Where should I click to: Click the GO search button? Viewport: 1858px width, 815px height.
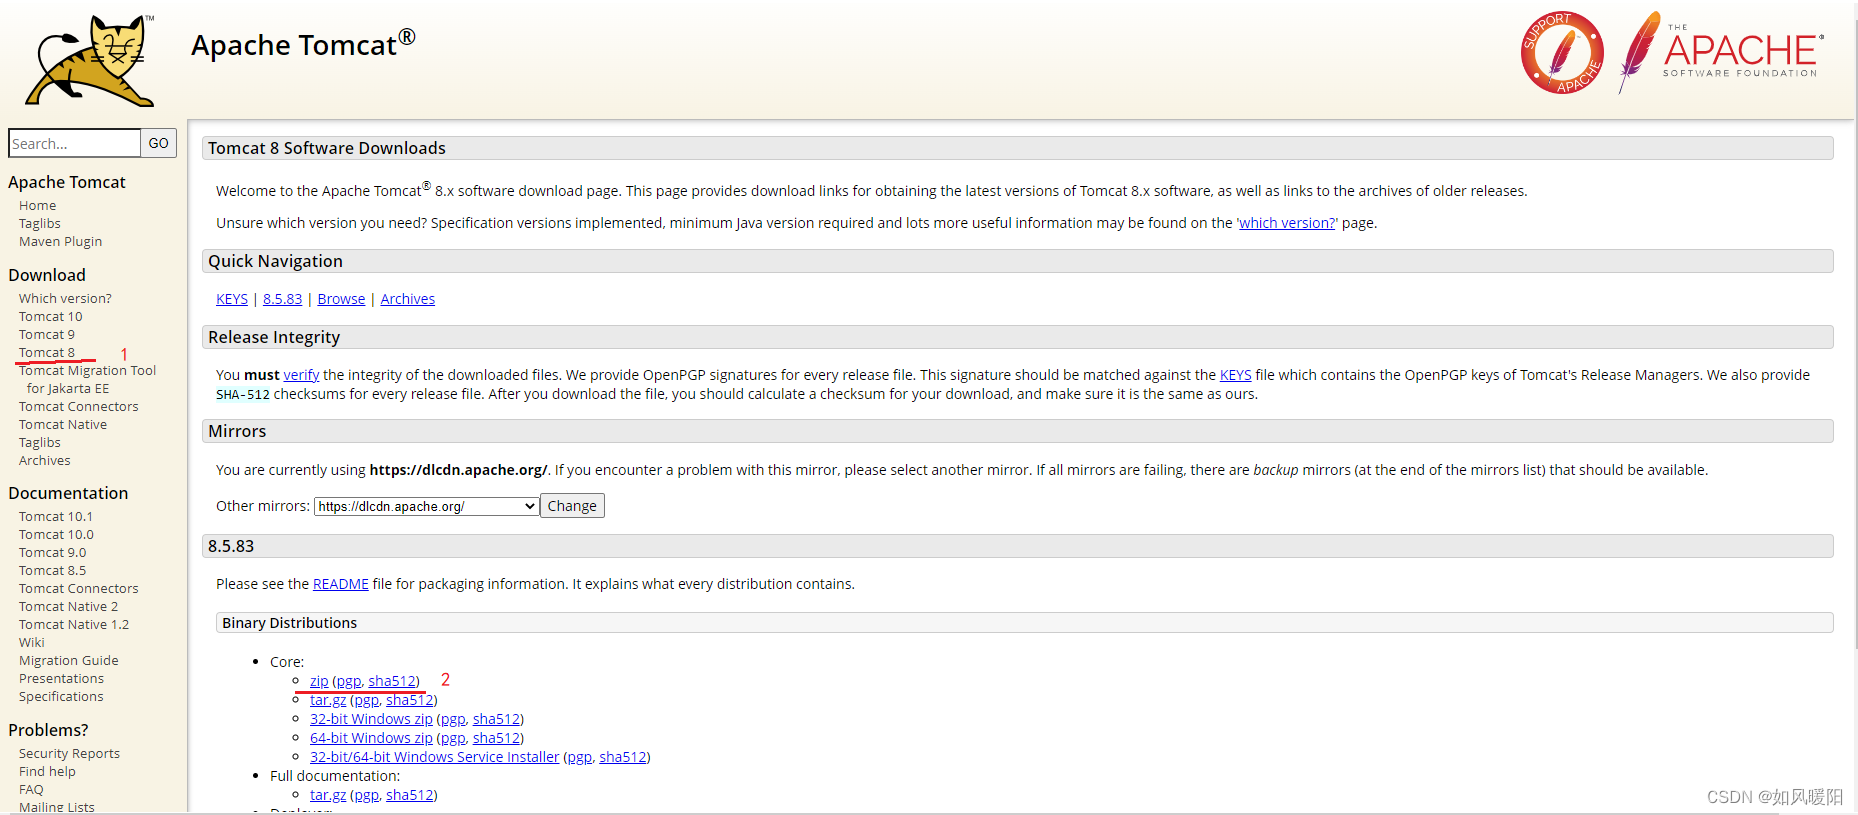(x=158, y=143)
